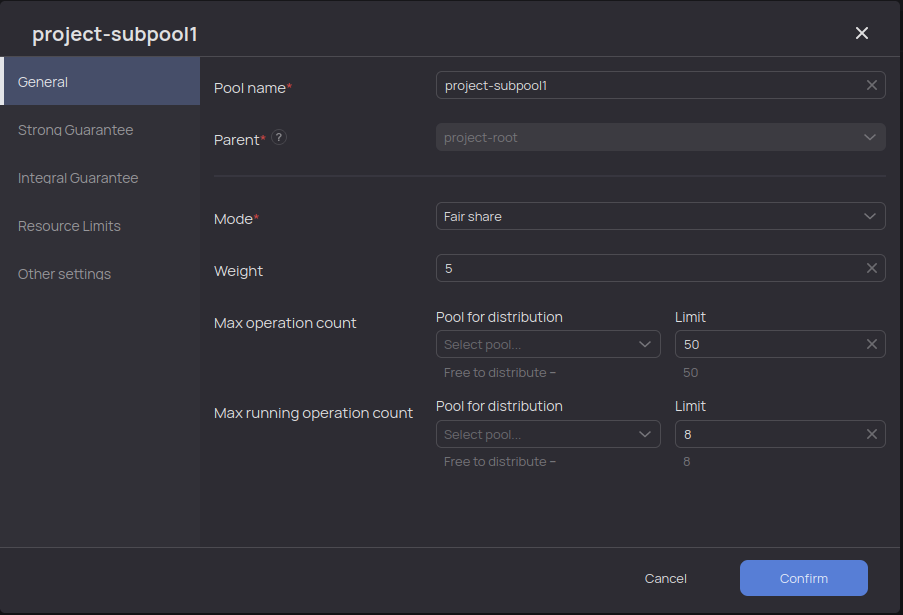This screenshot has height=615, width=903.
Task: Clear the Weight value
Action: pyautogui.click(x=871, y=268)
